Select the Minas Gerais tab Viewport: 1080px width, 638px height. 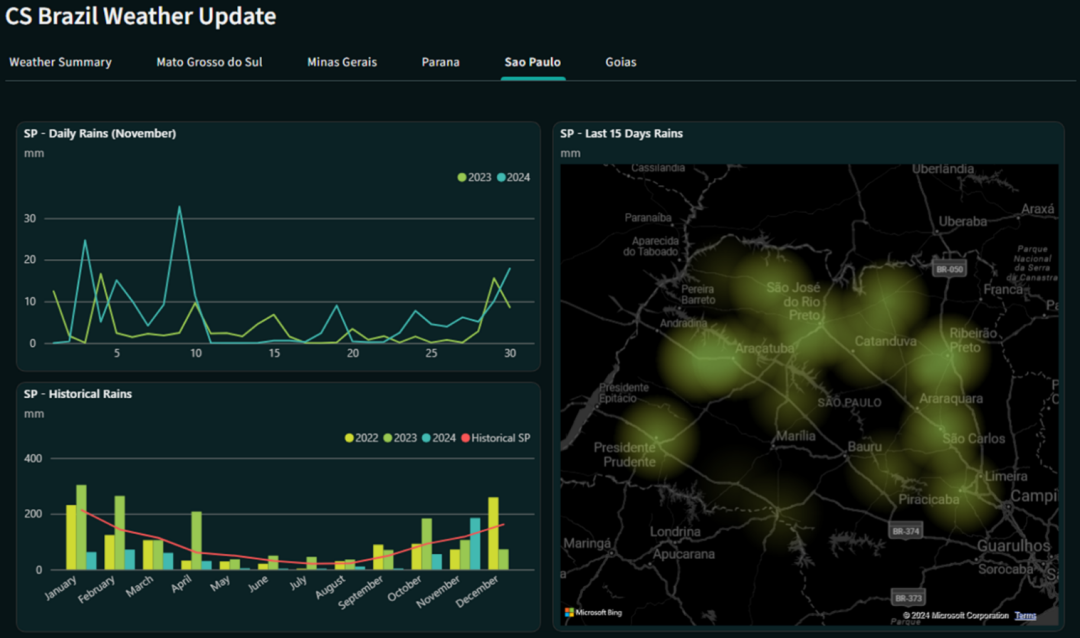342,62
